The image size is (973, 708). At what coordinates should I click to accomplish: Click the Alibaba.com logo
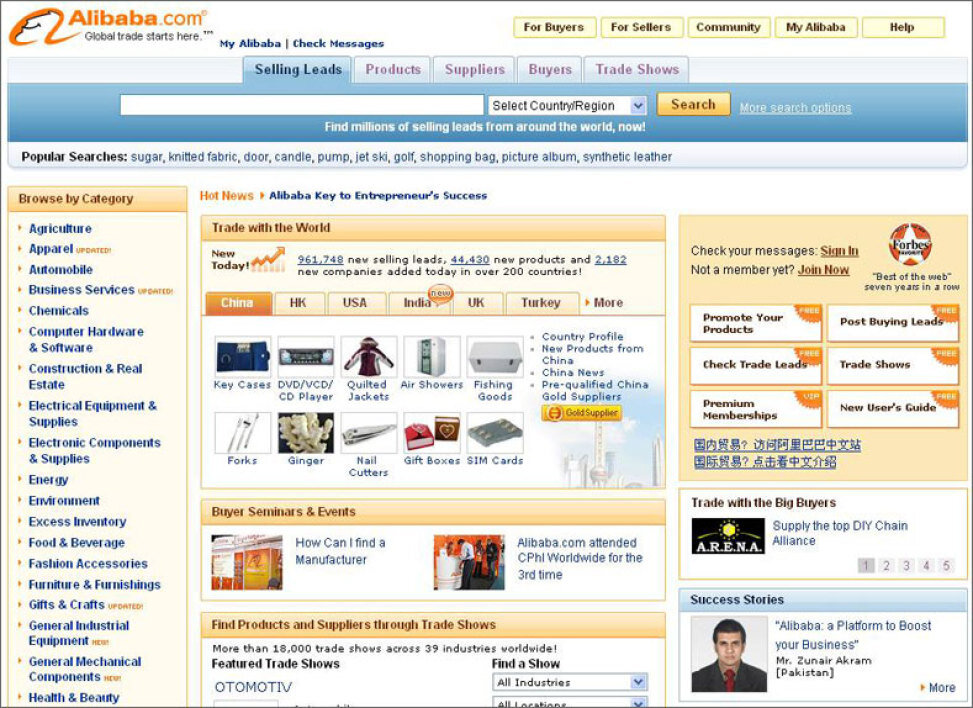click(x=110, y=27)
